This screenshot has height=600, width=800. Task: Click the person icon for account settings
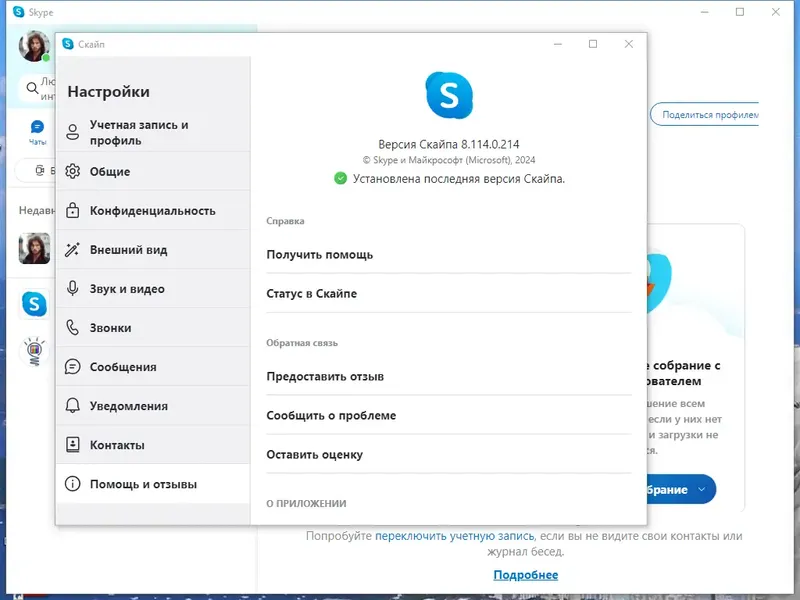point(72,132)
